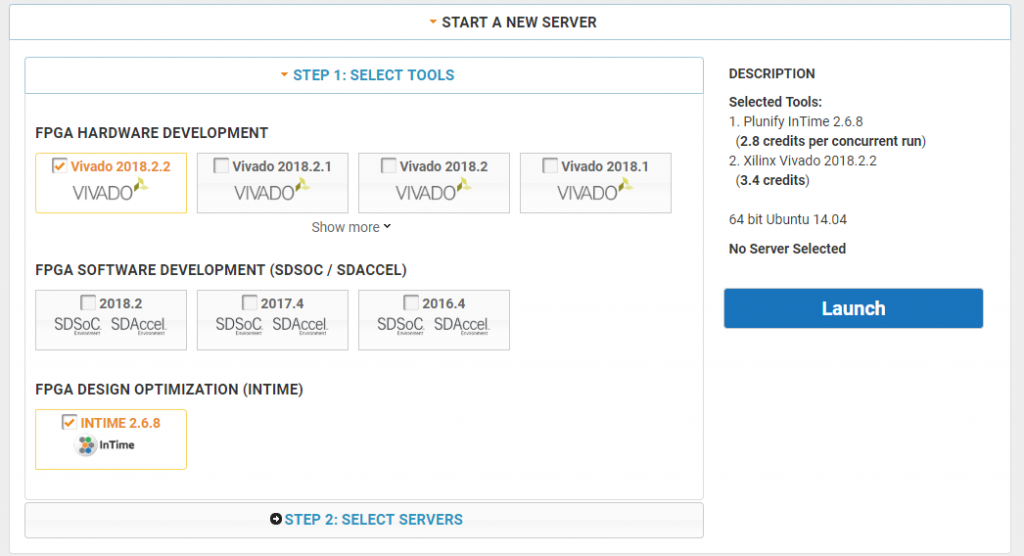Select the Vivado 2018.2.2 label
Screen dimensions: 1024x556
coord(121,167)
